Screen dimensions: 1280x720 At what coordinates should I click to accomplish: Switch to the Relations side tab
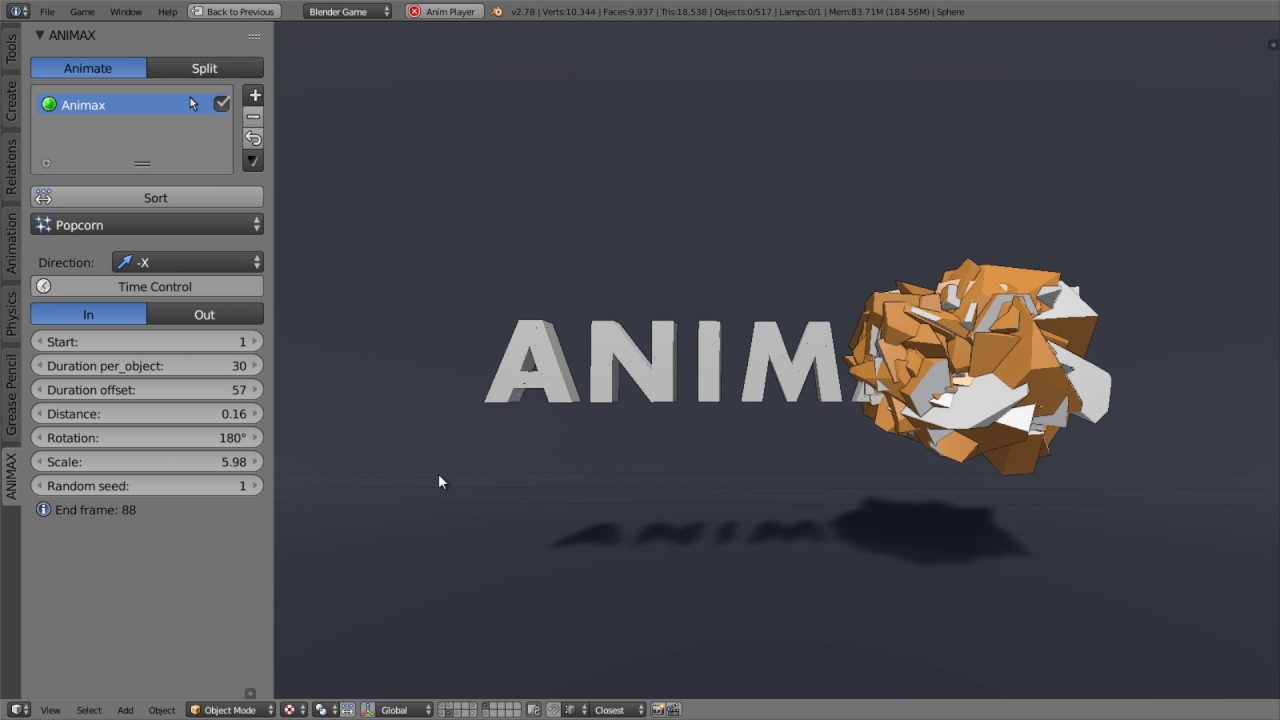[11, 166]
